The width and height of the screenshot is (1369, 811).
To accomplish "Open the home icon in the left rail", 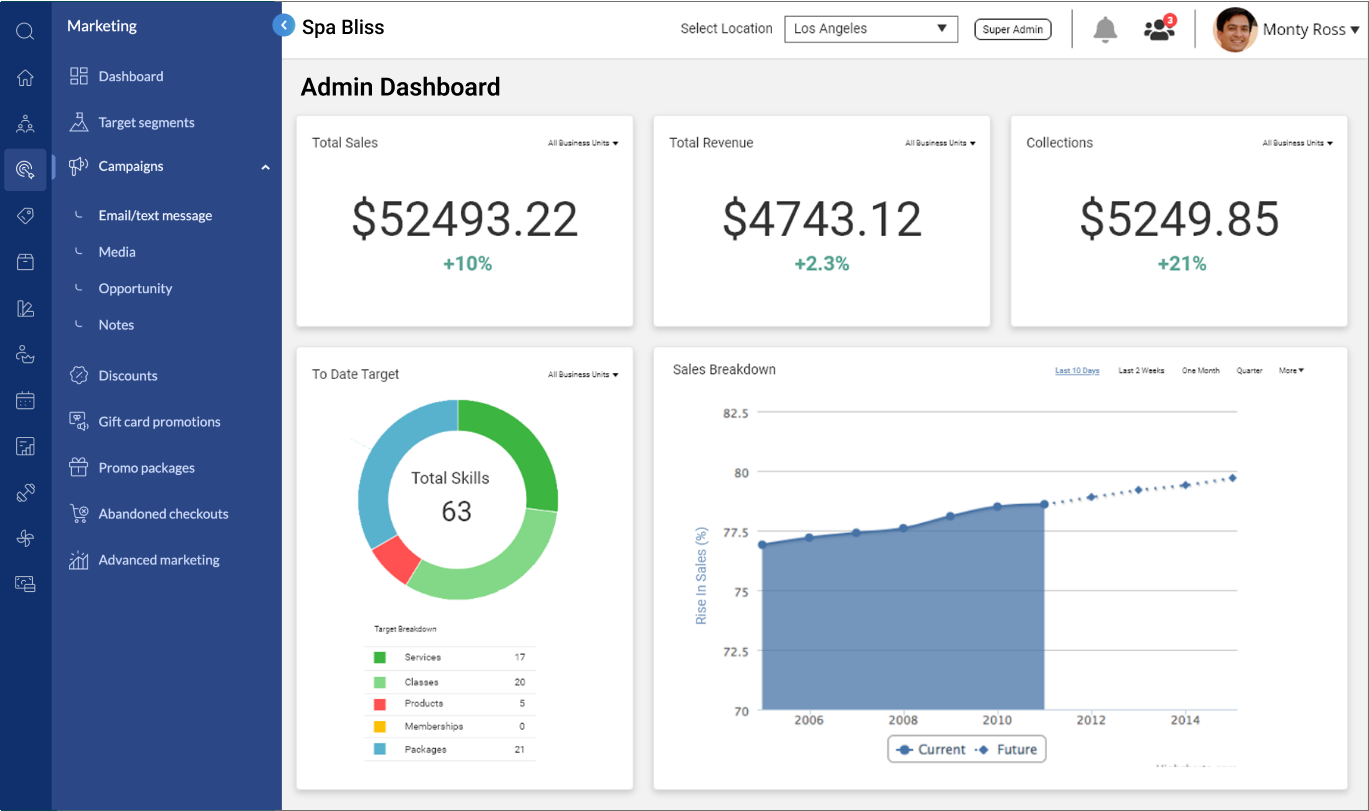I will [25, 78].
